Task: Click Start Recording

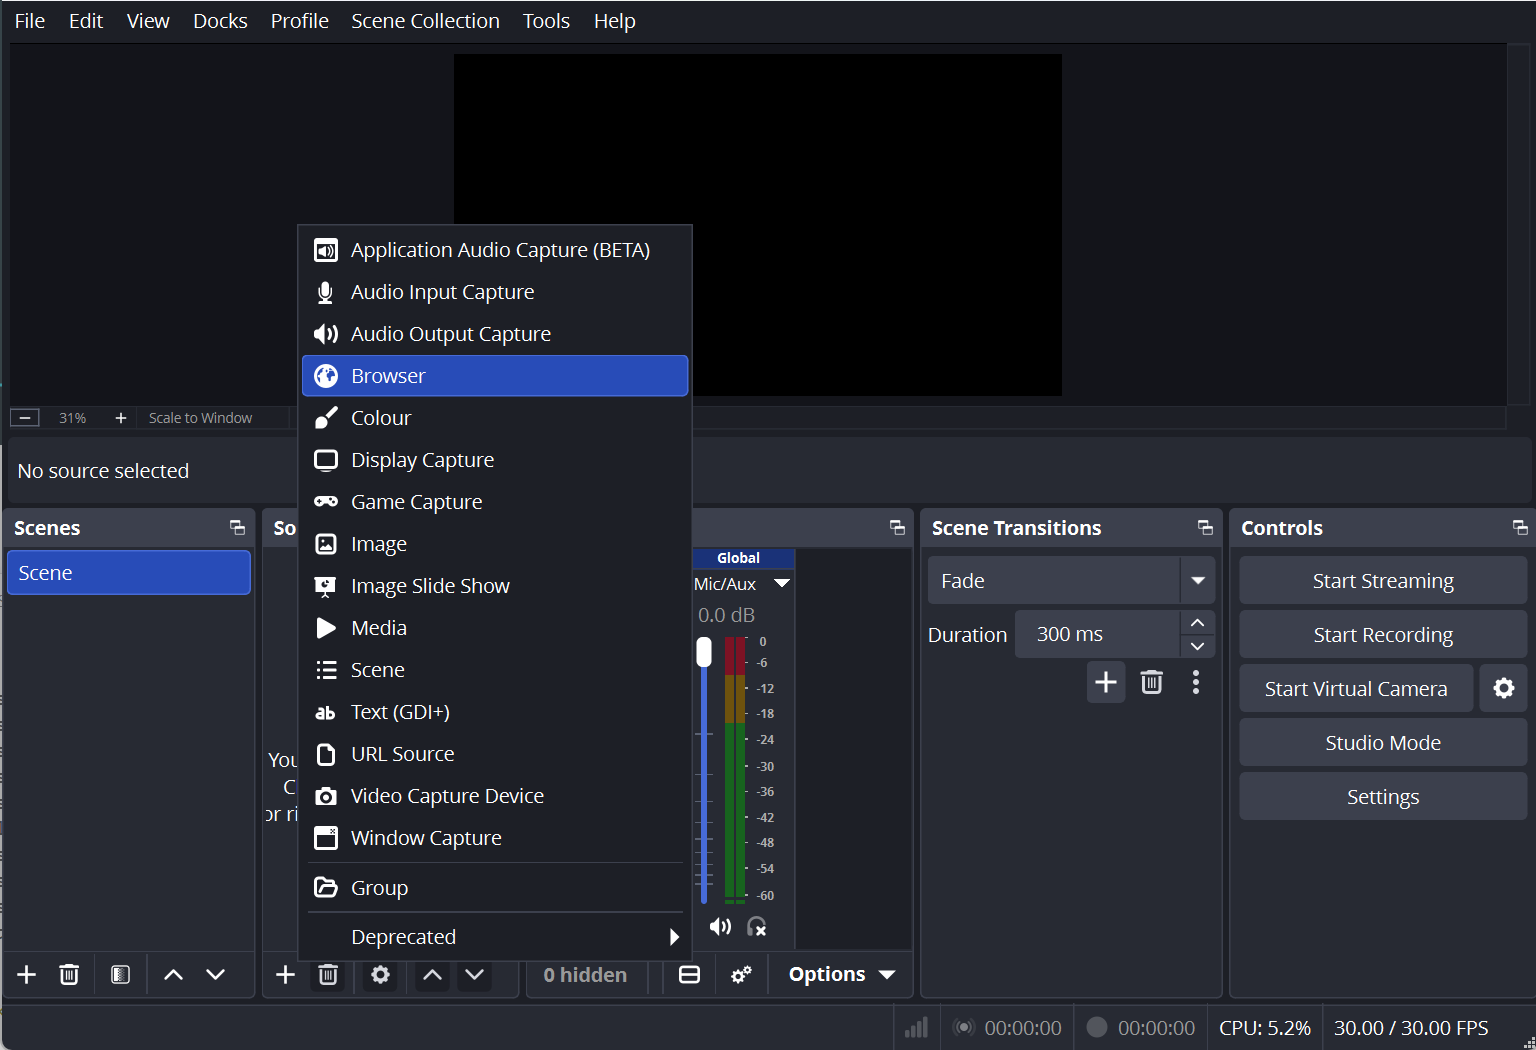Action: click(x=1382, y=634)
